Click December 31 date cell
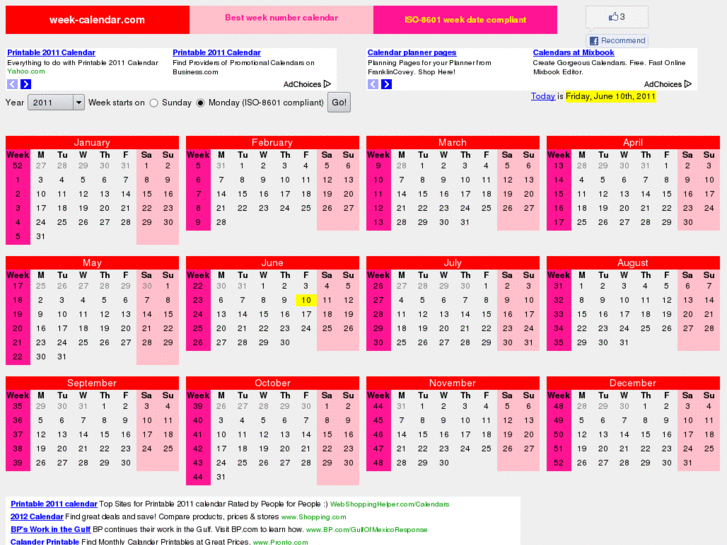This screenshot has width=727, height=545. pyautogui.click(x=688, y=462)
